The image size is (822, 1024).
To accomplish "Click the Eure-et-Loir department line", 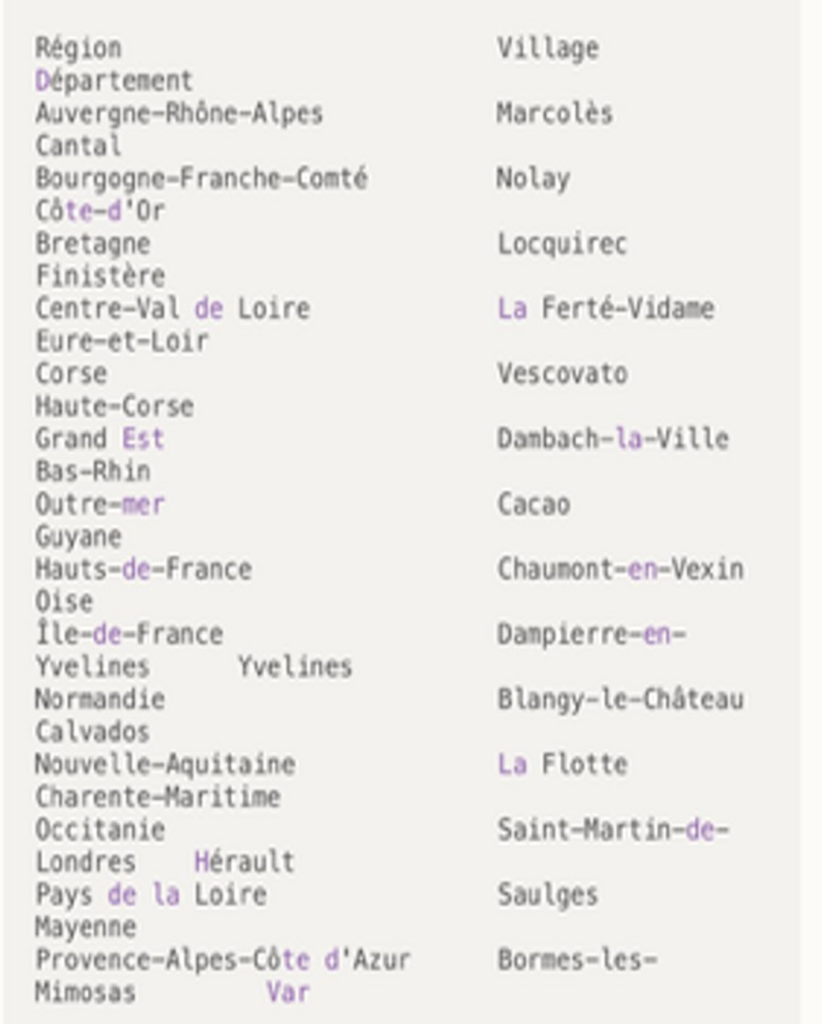I will [122, 341].
